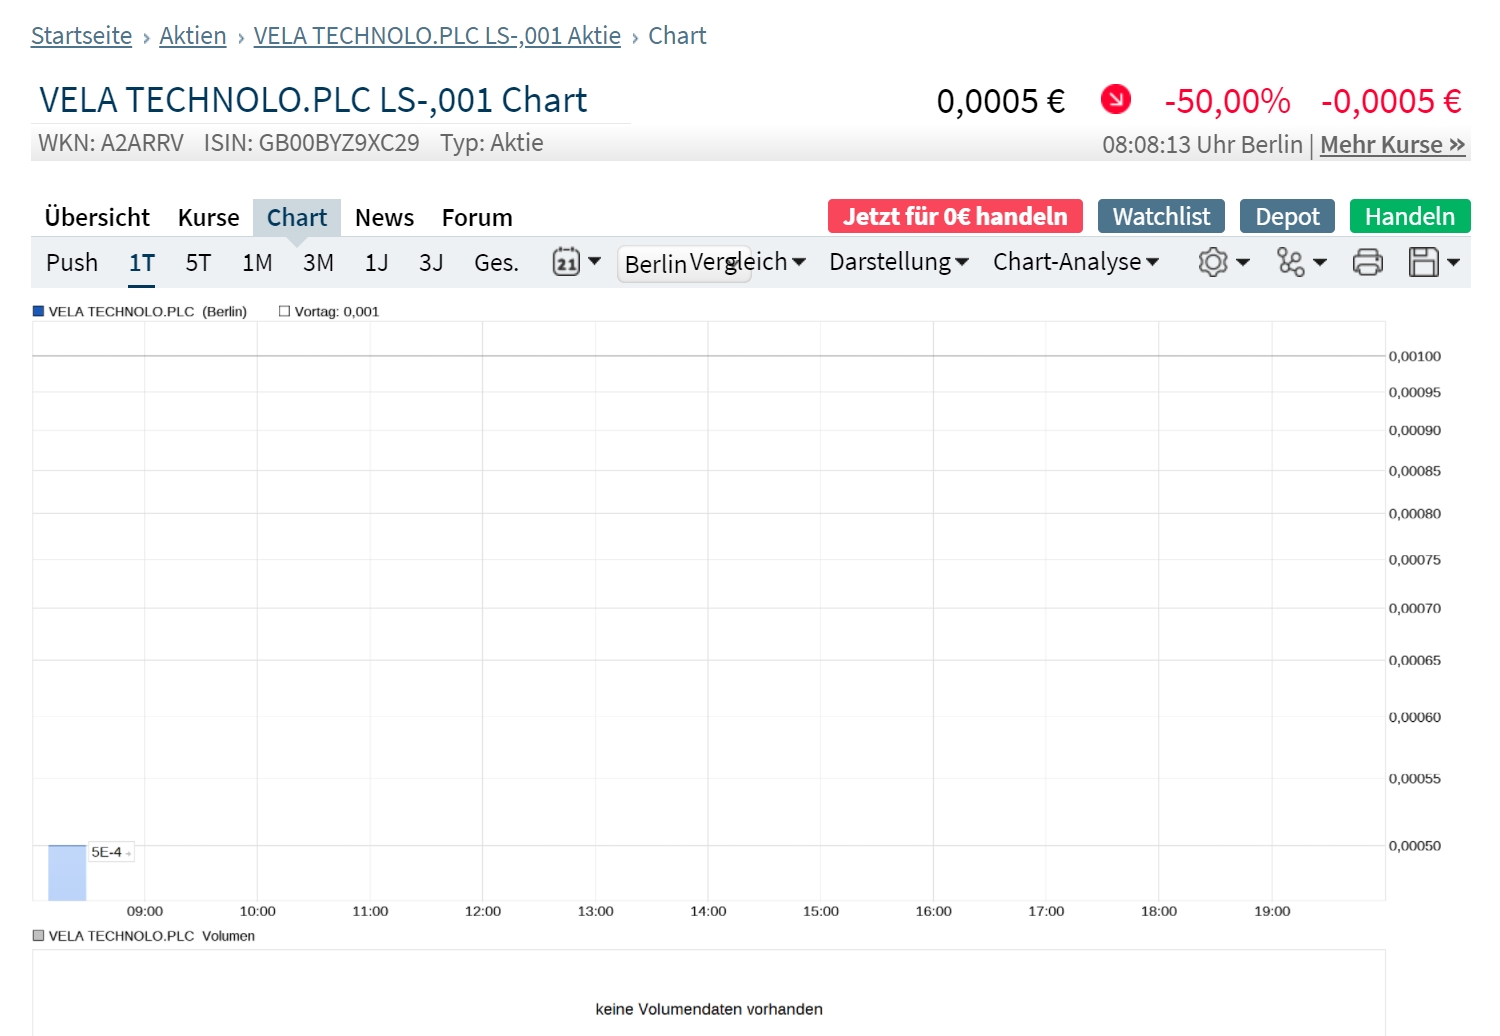
Task: Click the ISIN GB00BYZ9XC29 text
Action: click(312, 143)
